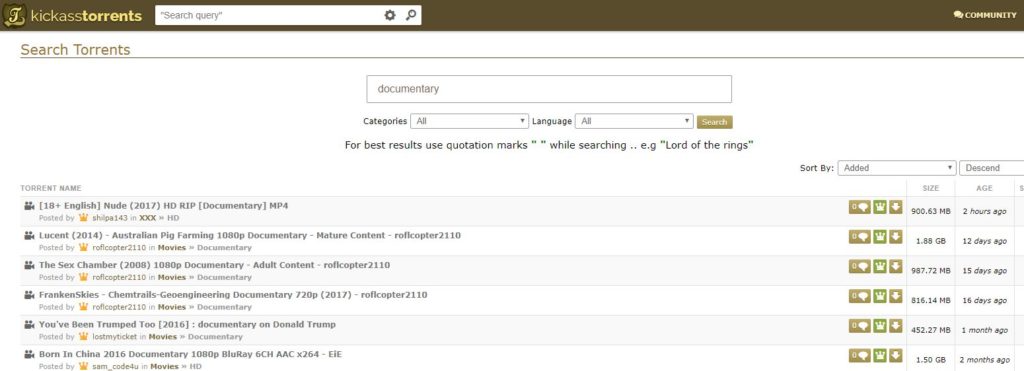Open "[18+ English] Nude (2017)" torrent link
Screen dimensions: 1024x371
click(x=163, y=206)
